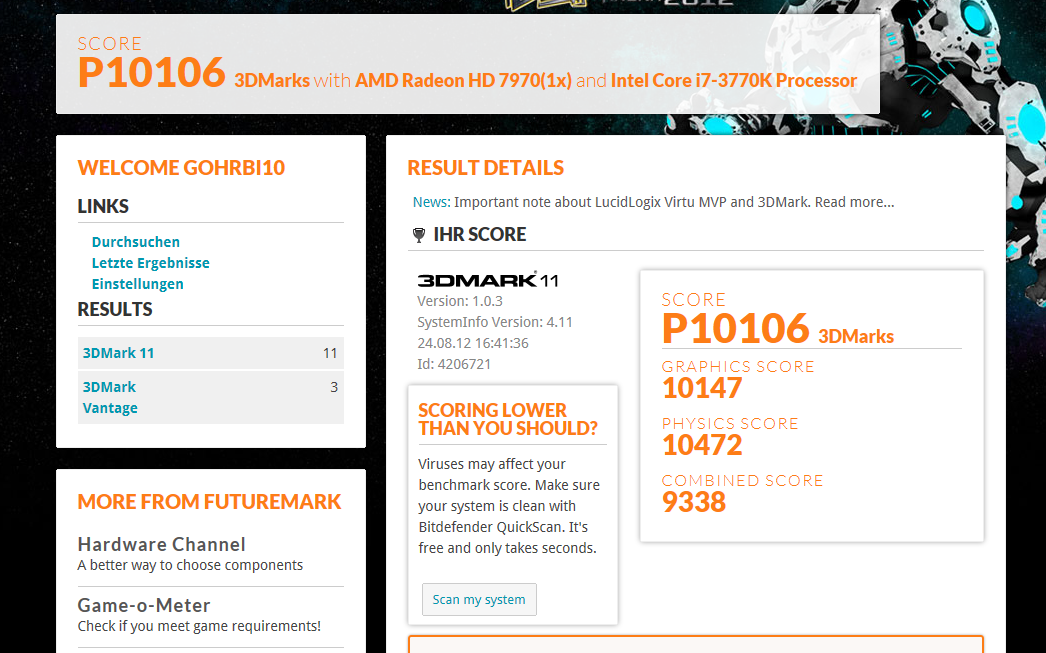Click SystemInfo Version: 4.11 text
The image size is (1046, 653).
pos(495,322)
